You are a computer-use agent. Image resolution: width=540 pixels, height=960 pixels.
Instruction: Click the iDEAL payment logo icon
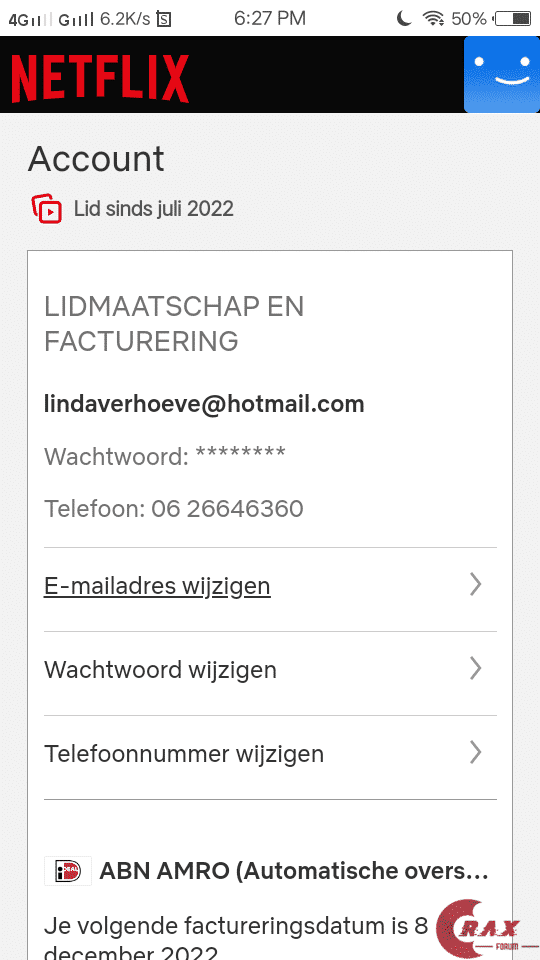pos(68,871)
